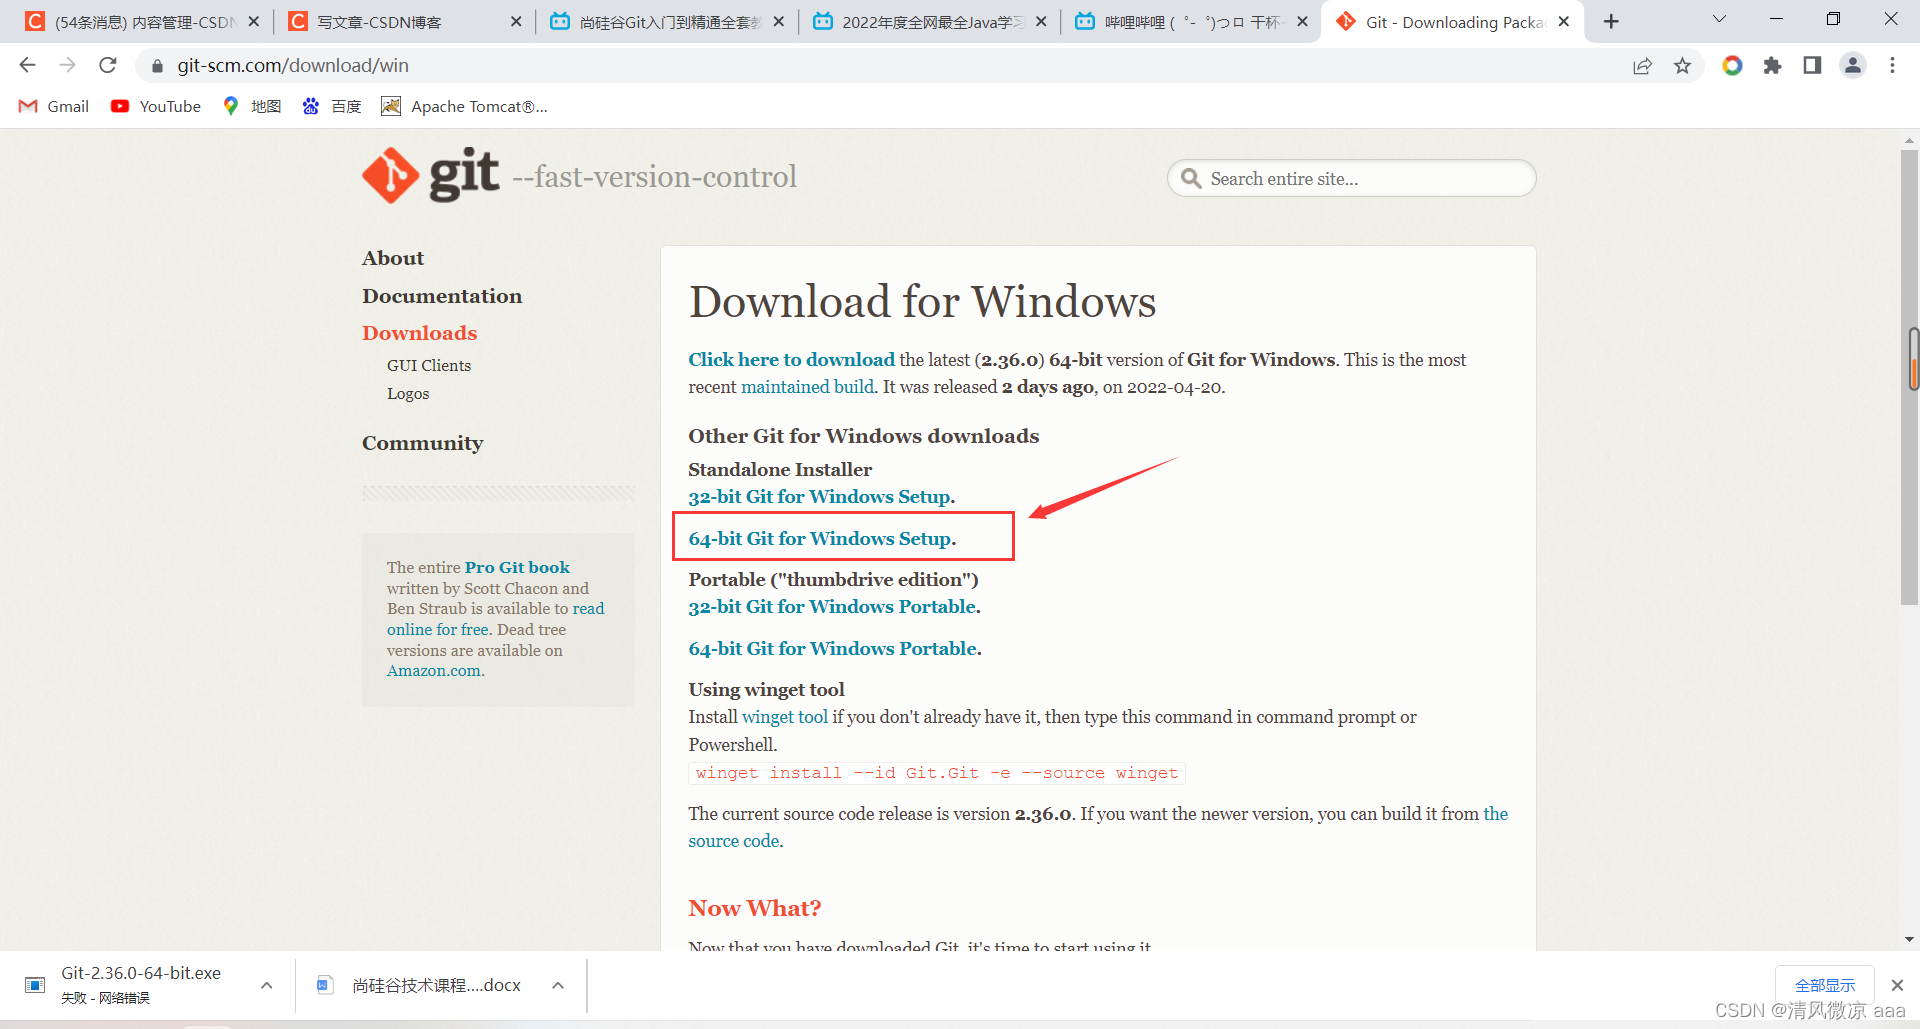The width and height of the screenshot is (1920, 1029).
Task: Click the browser forward arrow
Action: 67,65
